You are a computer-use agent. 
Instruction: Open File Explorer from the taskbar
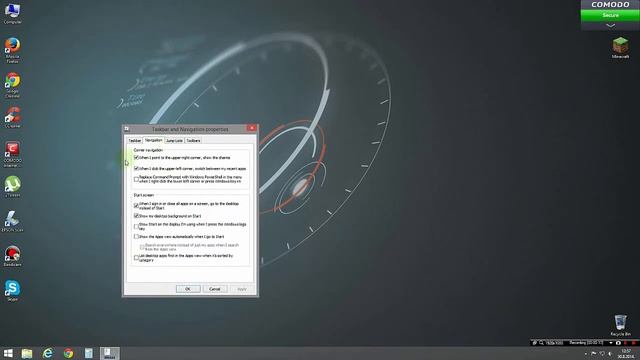click(27, 353)
